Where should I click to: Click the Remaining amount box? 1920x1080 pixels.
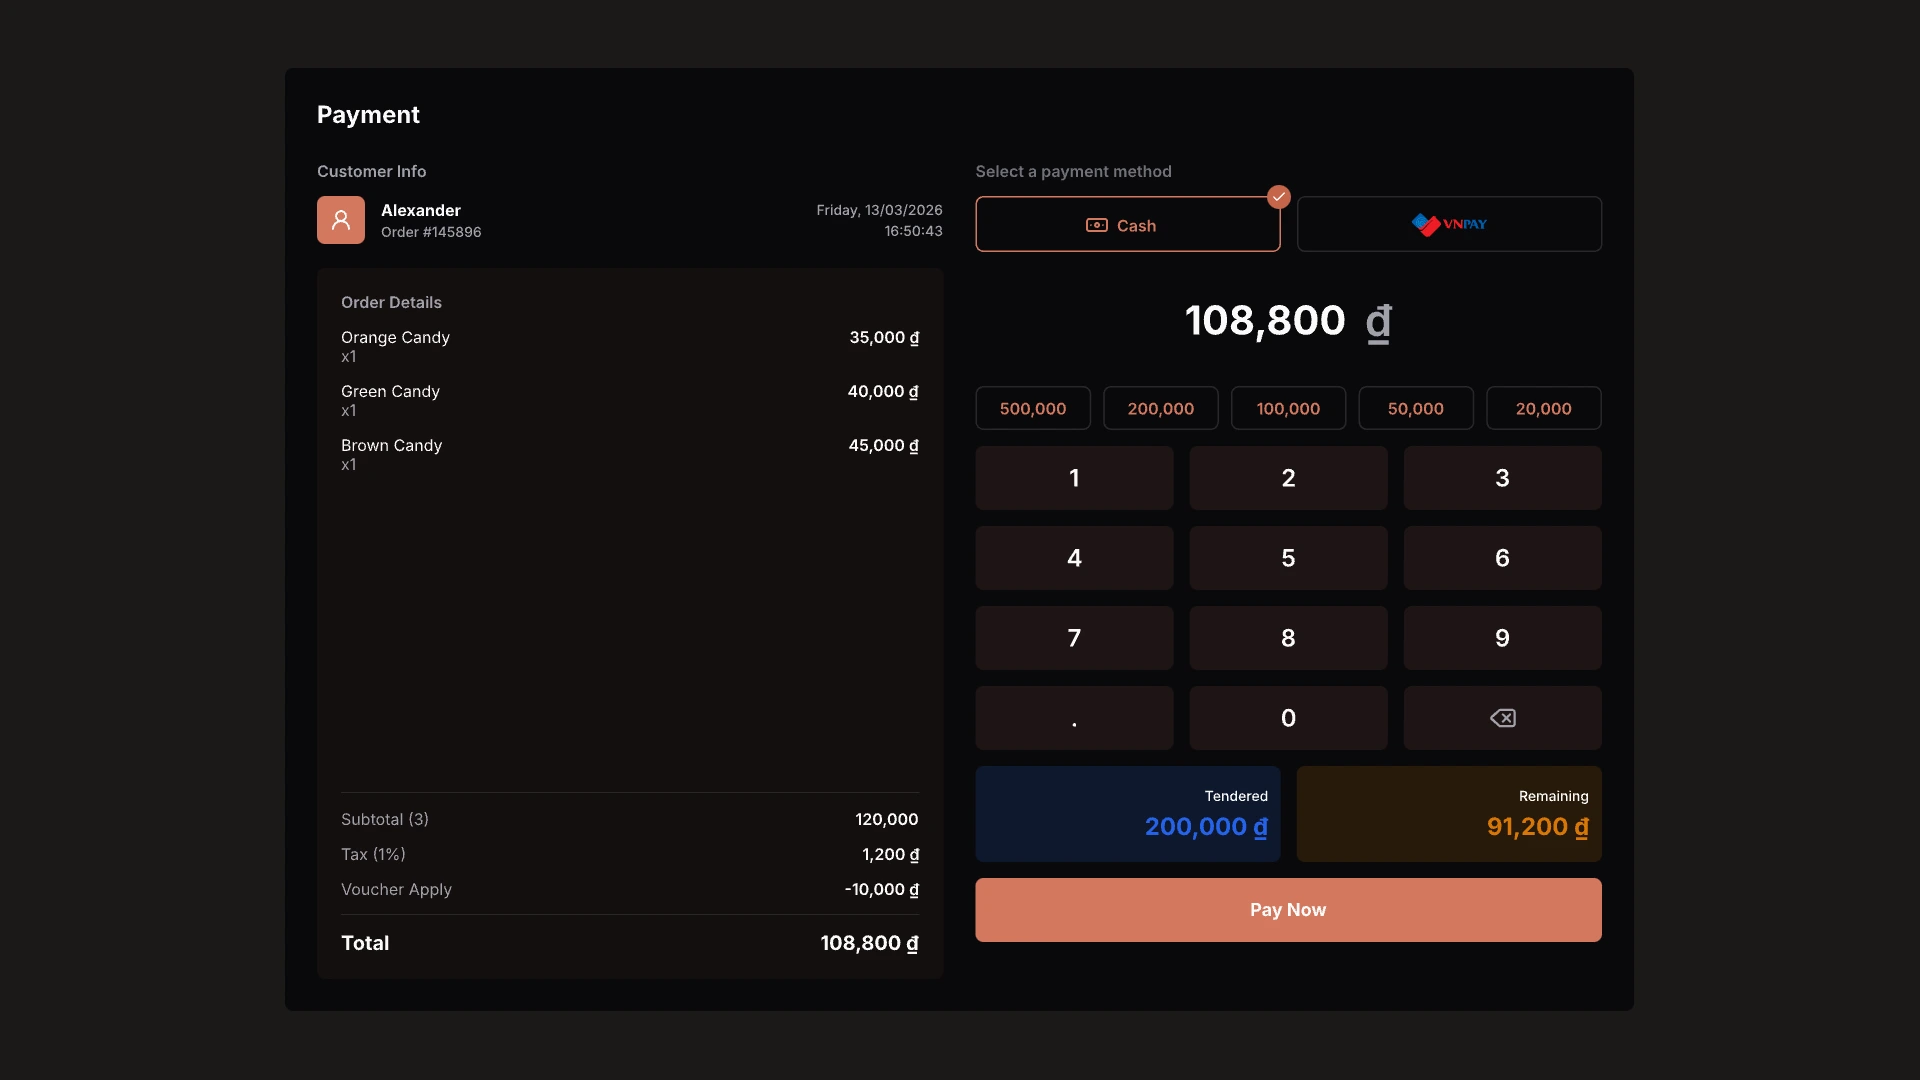pyautogui.click(x=1449, y=814)
